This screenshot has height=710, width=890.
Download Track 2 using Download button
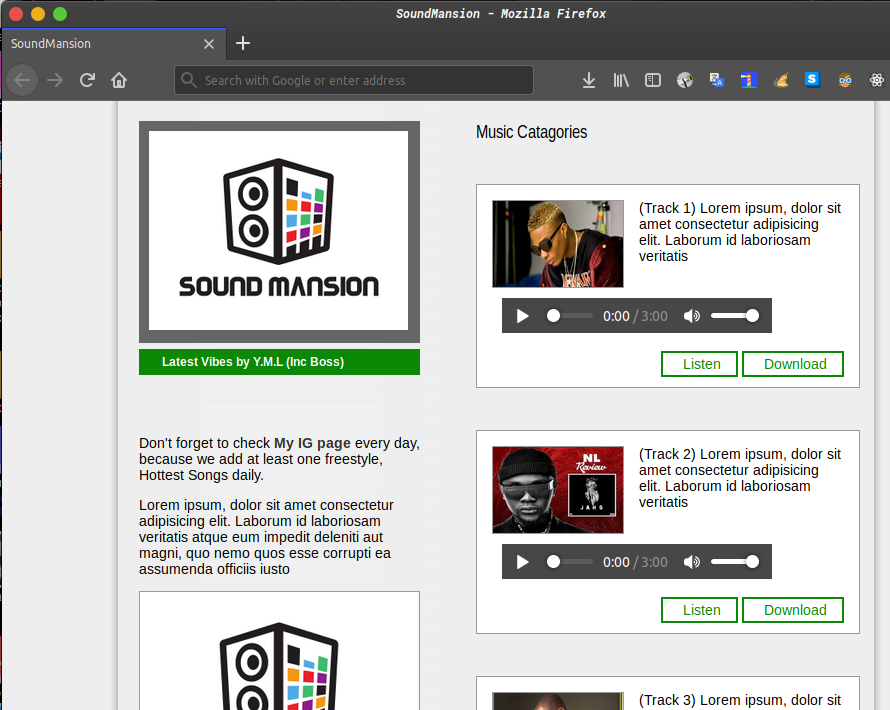[x=793, y=610]
